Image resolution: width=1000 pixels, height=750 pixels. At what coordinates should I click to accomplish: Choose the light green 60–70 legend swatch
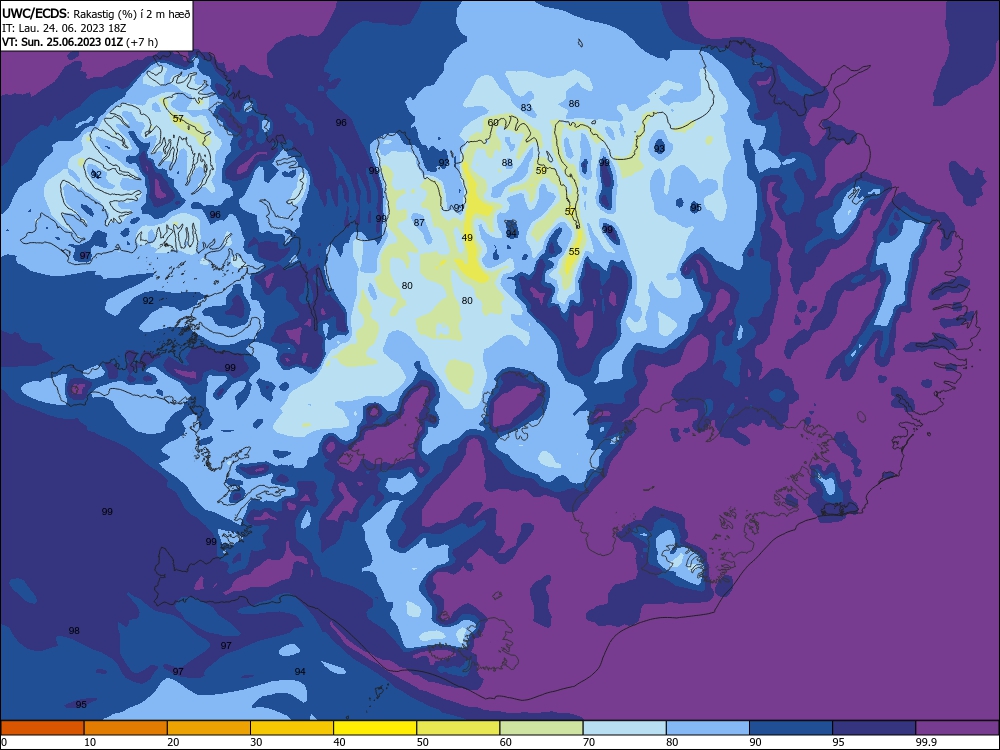(541, 728)
